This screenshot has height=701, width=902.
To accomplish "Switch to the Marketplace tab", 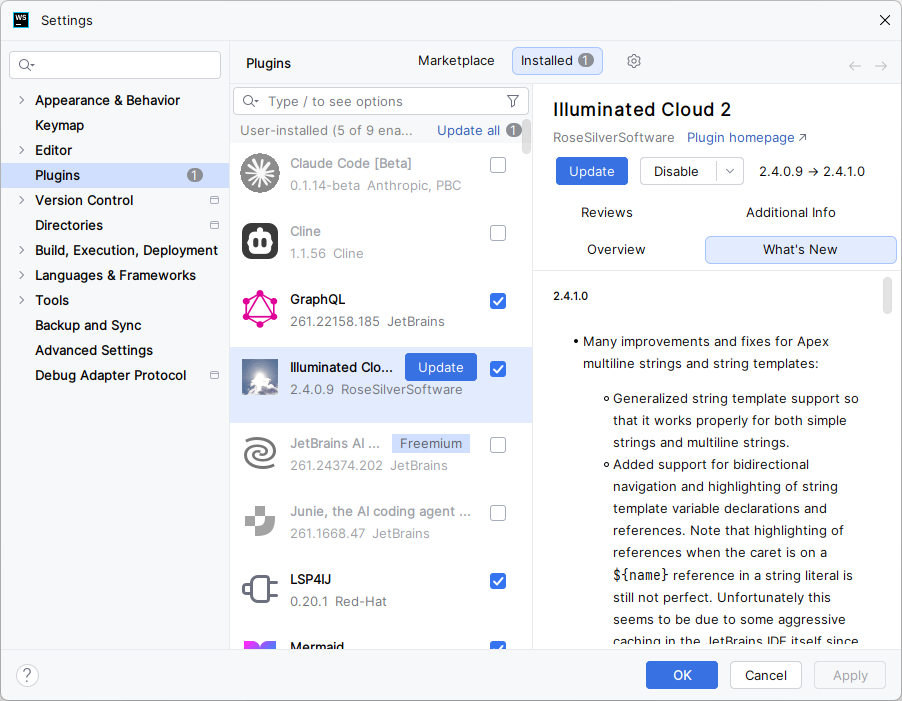I will pos(456,61).
